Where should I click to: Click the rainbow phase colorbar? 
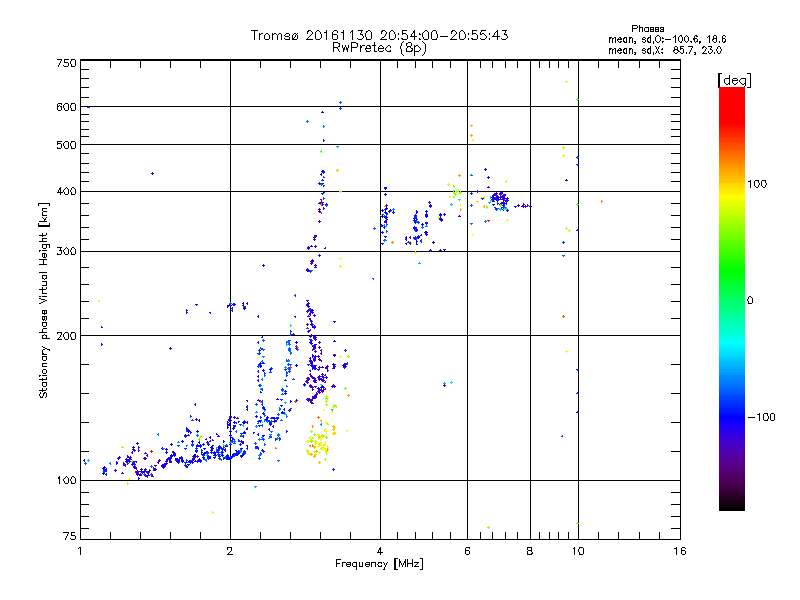732,299
